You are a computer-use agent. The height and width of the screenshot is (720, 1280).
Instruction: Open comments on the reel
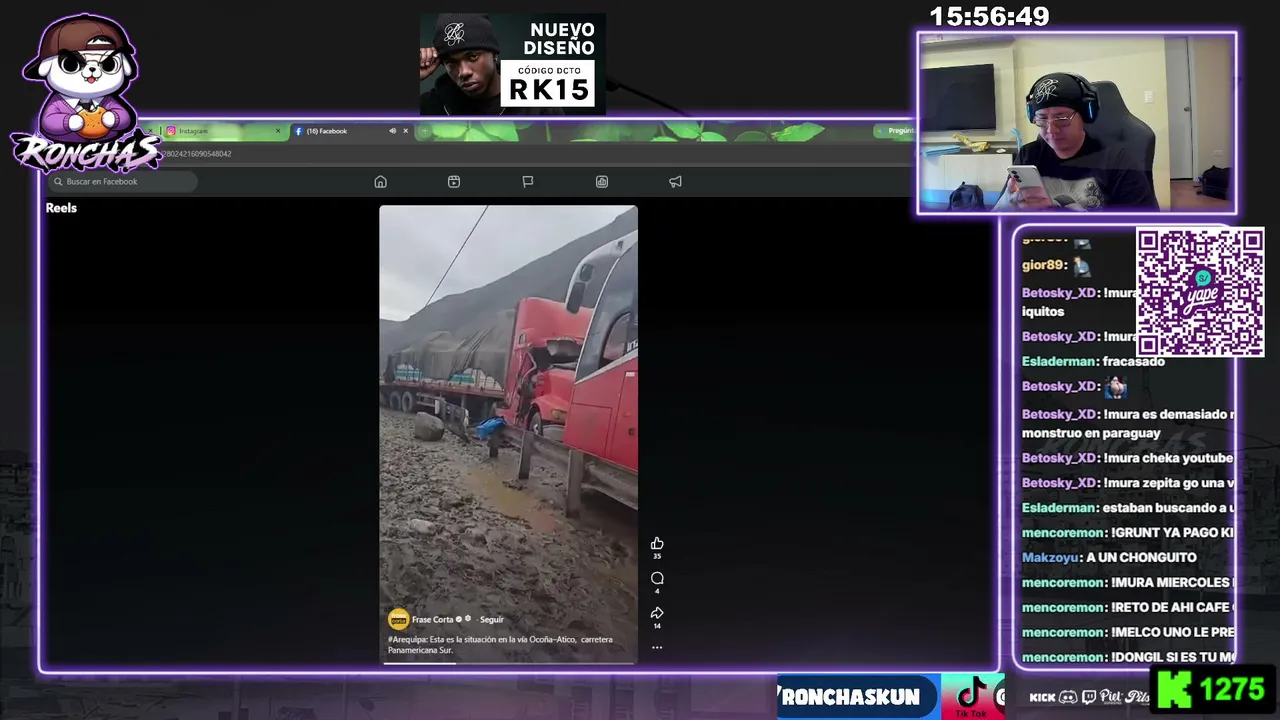coord(657,578)
